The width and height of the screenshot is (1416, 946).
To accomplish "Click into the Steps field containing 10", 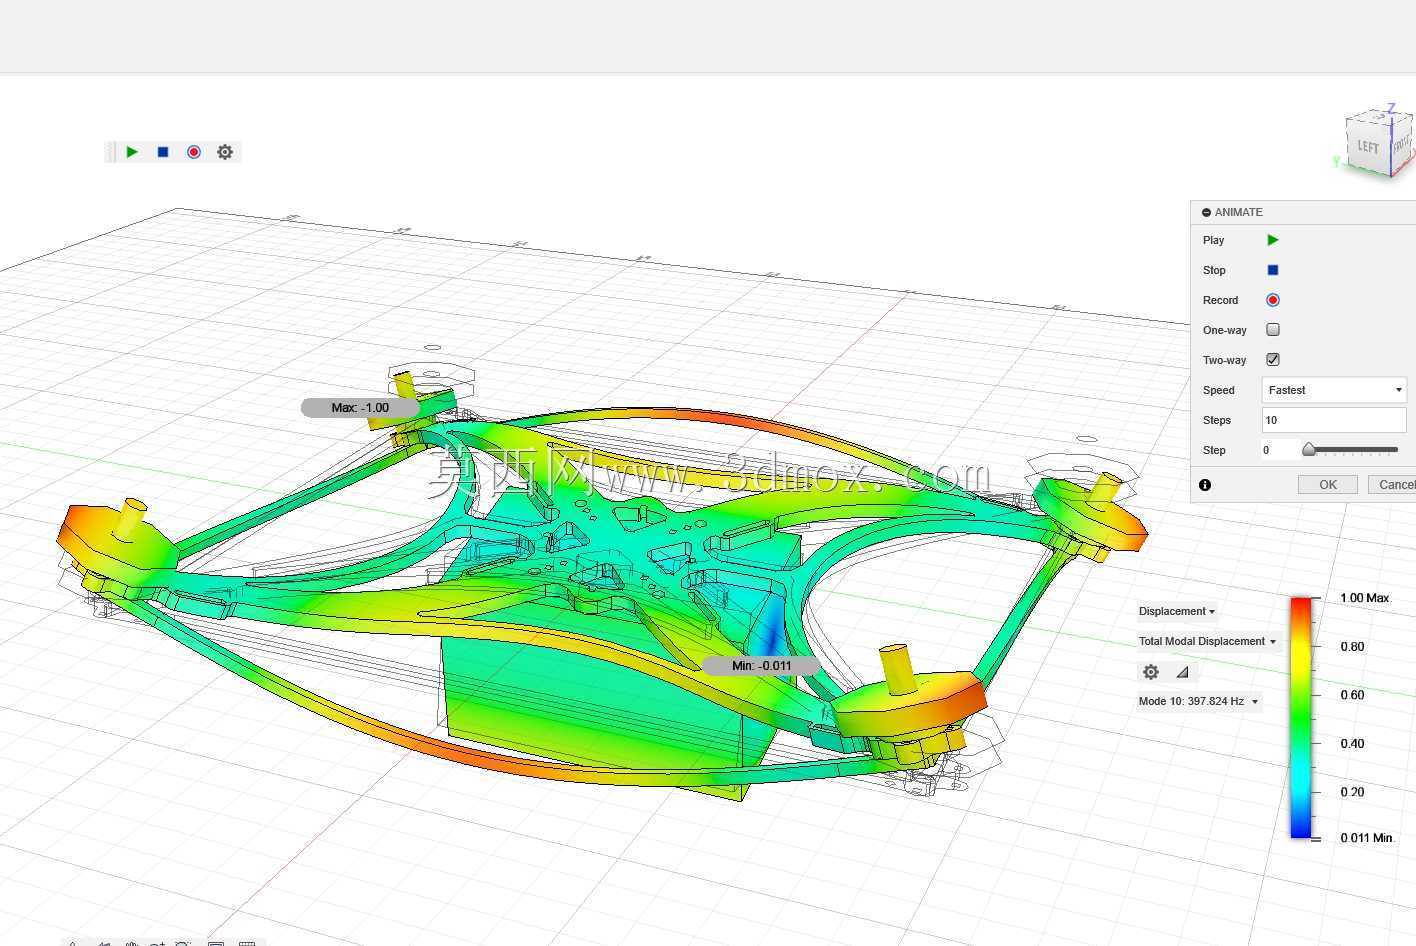I will pyautogui.click(x=1334, y=420).
